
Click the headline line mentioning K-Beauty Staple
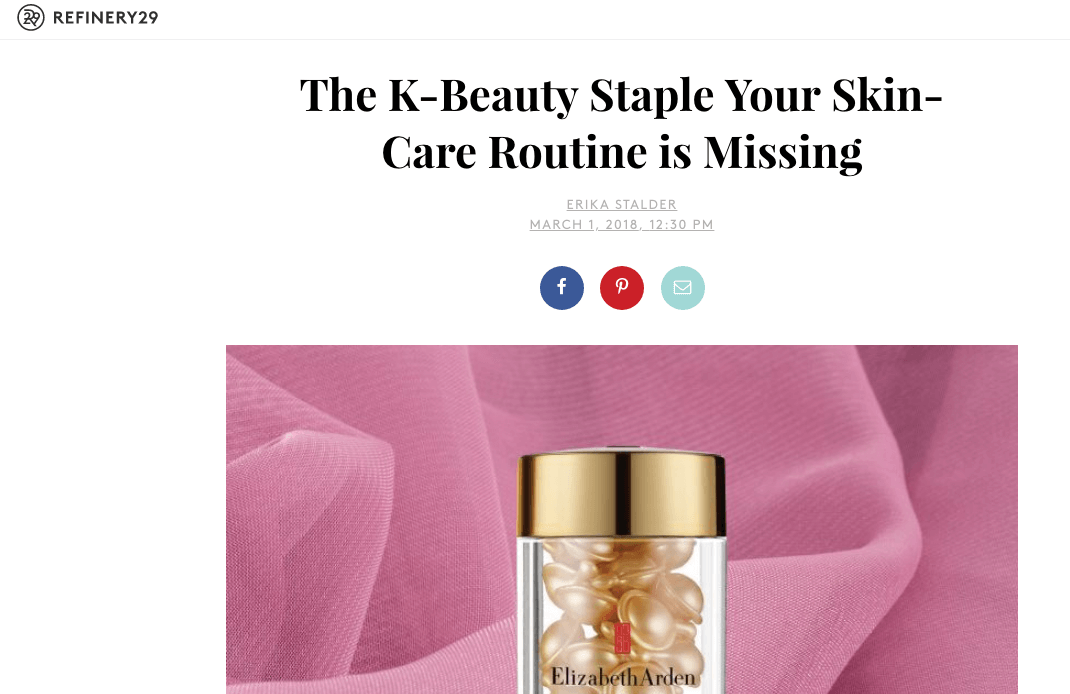coord(621,95)
